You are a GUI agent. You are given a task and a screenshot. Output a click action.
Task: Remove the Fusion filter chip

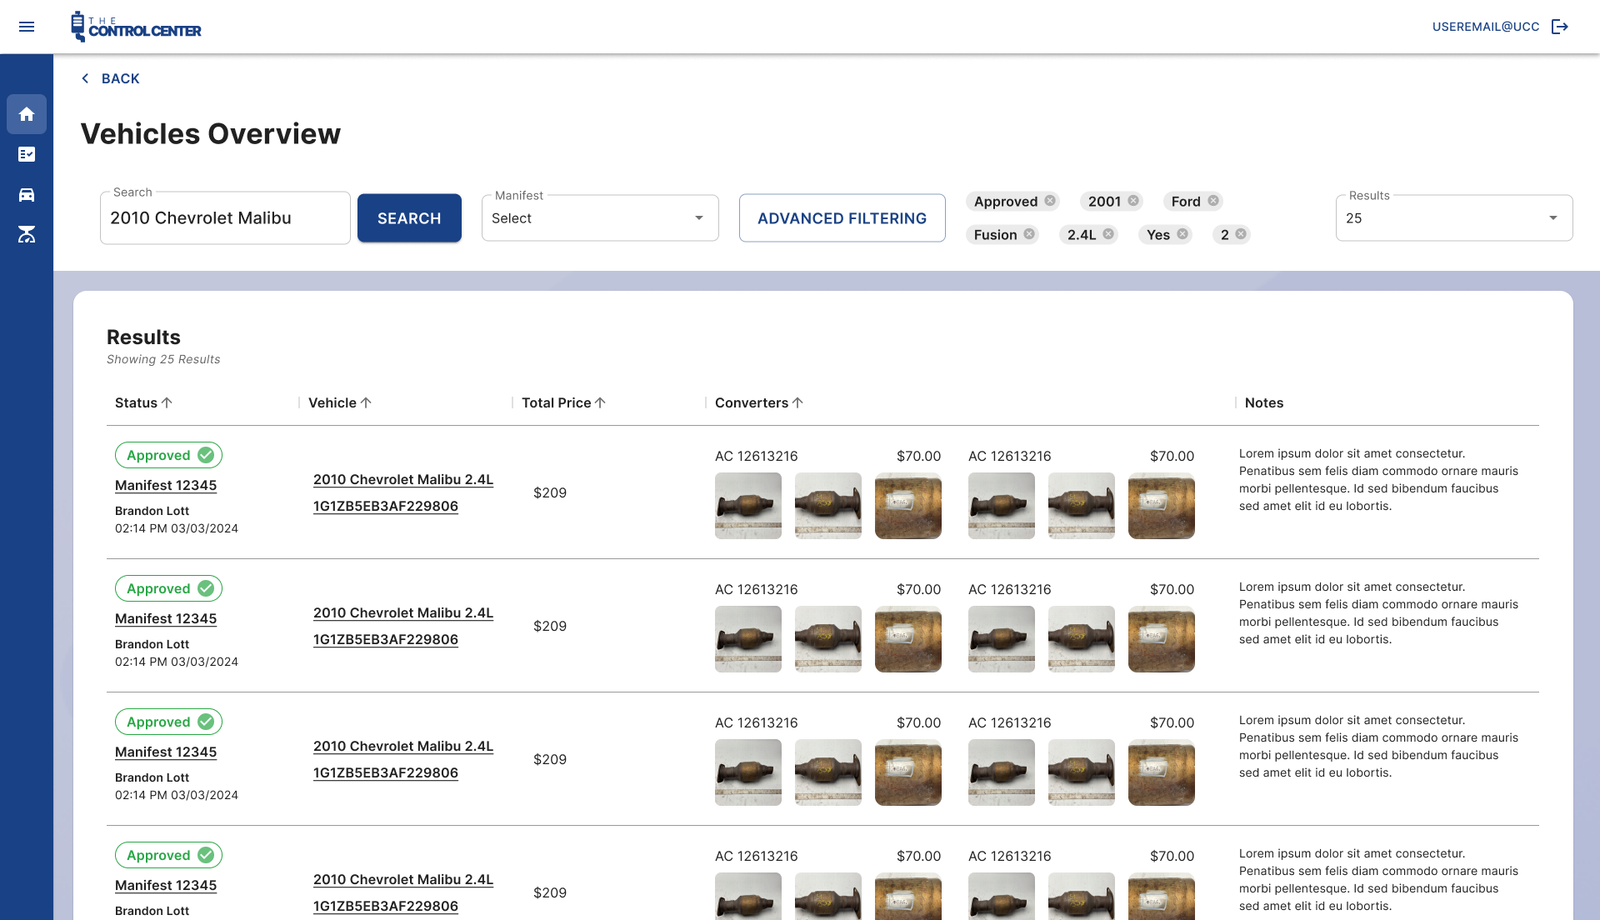coord(1029,234)
